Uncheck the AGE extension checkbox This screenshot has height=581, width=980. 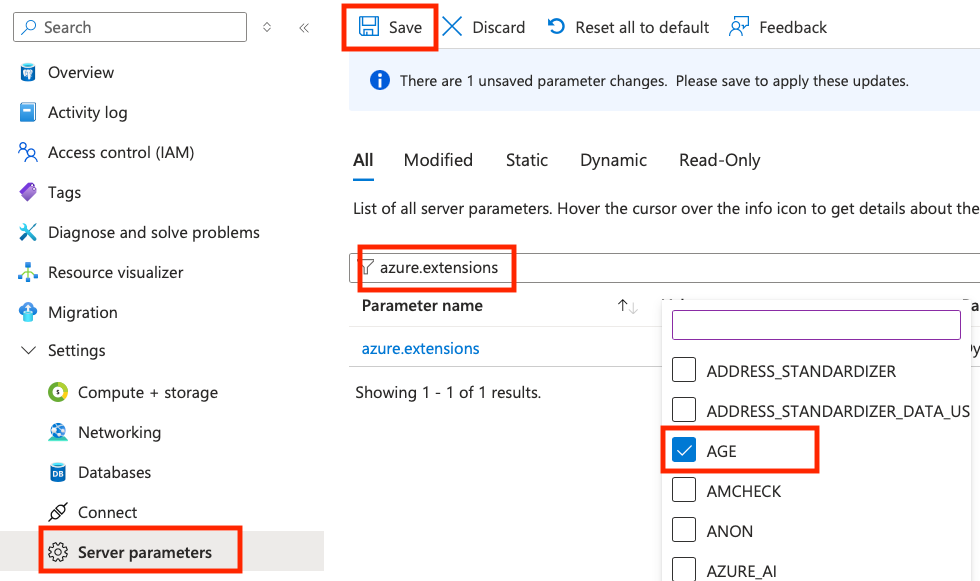point(684,450)
